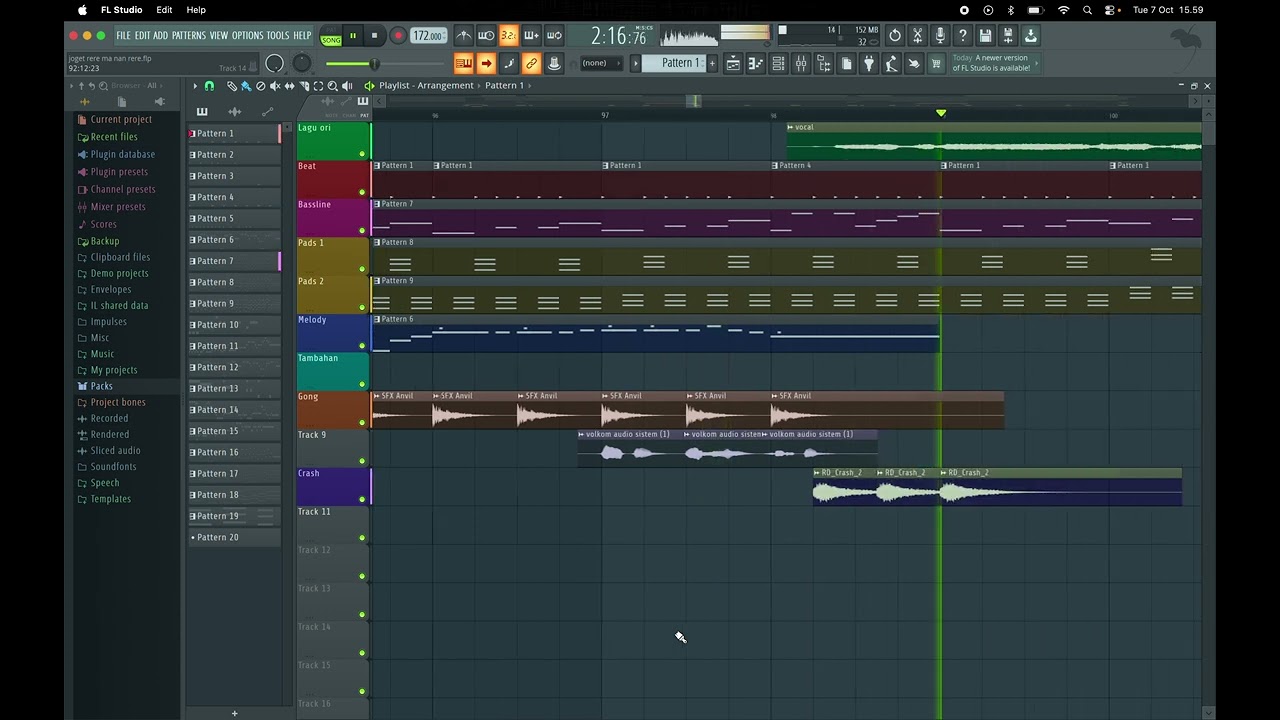The height and width of the screenshot is (720, 1280).
Task: Toggle overdub blend recording icon
Action: pyautogui.click(x=531, y=36)
